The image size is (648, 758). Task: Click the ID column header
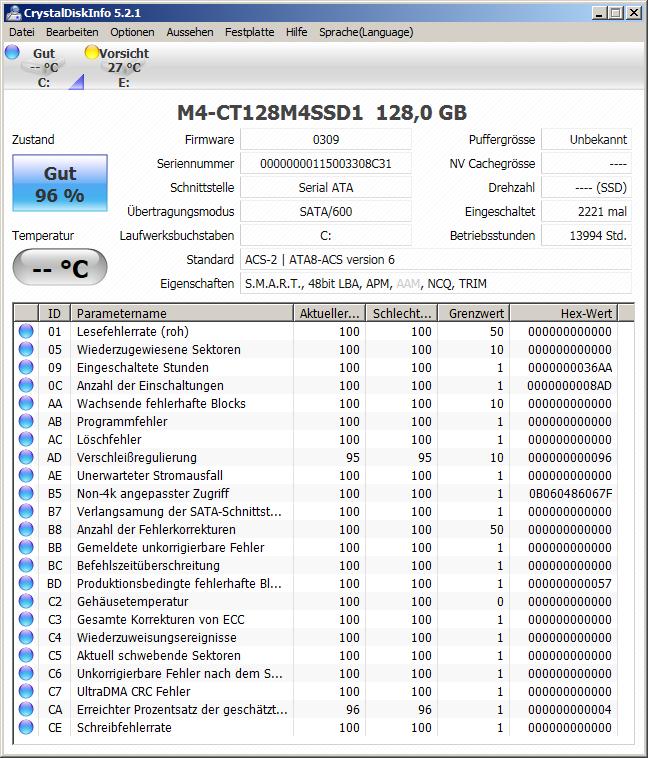(x=54, y=313)
